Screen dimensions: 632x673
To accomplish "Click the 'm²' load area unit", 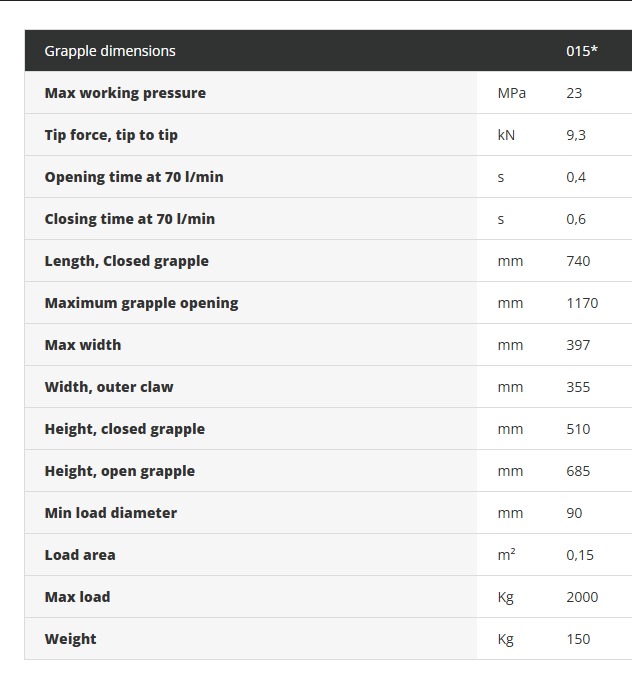I will click(507, 555).
